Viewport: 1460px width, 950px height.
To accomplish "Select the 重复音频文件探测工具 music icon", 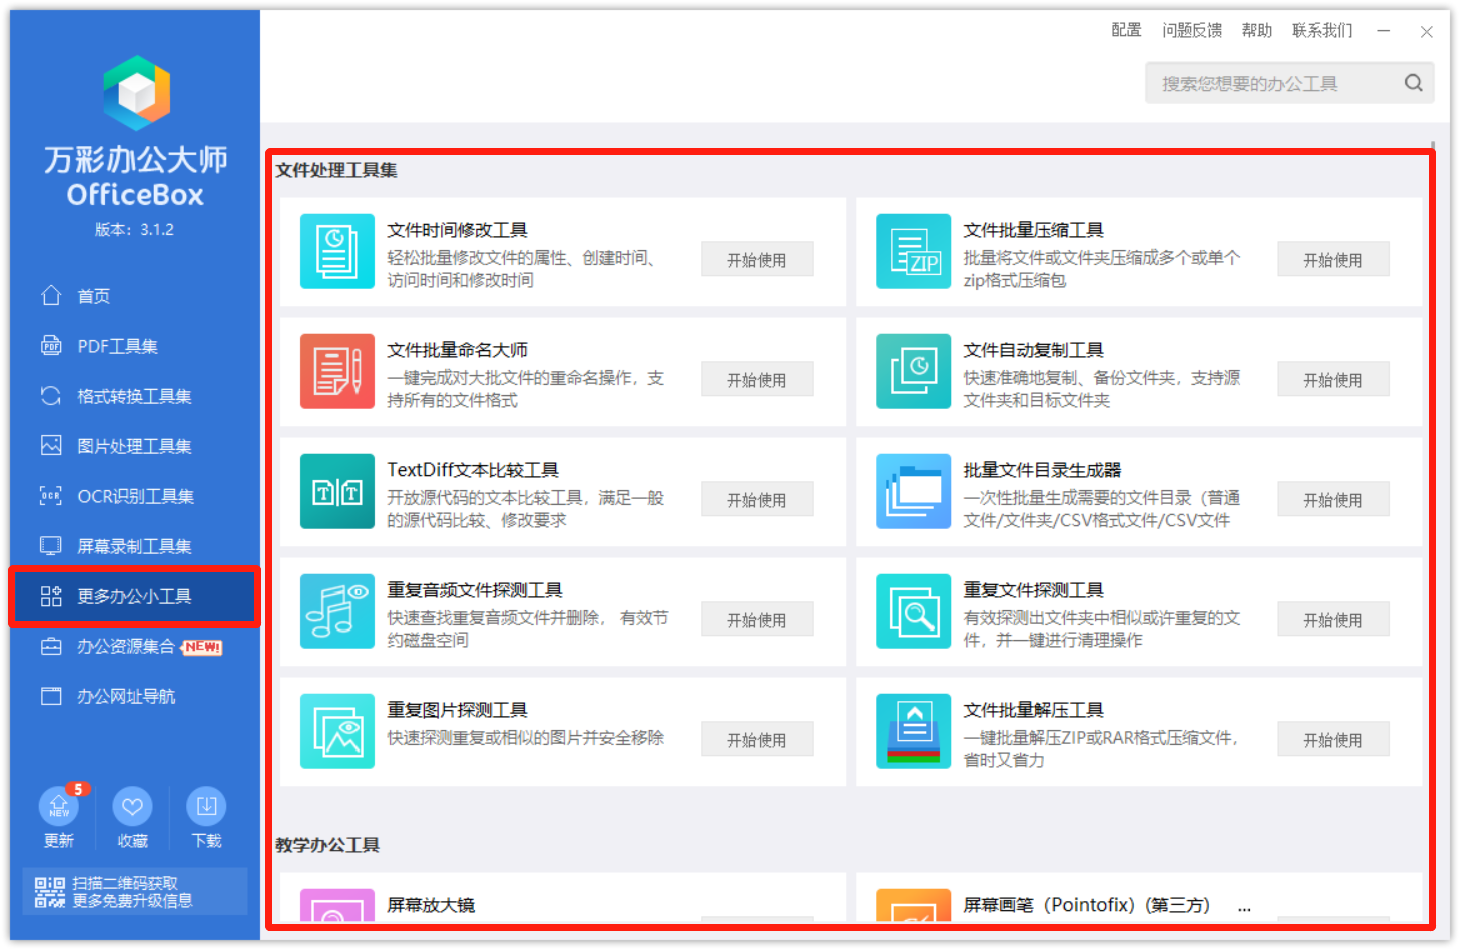I will [337, 611].
